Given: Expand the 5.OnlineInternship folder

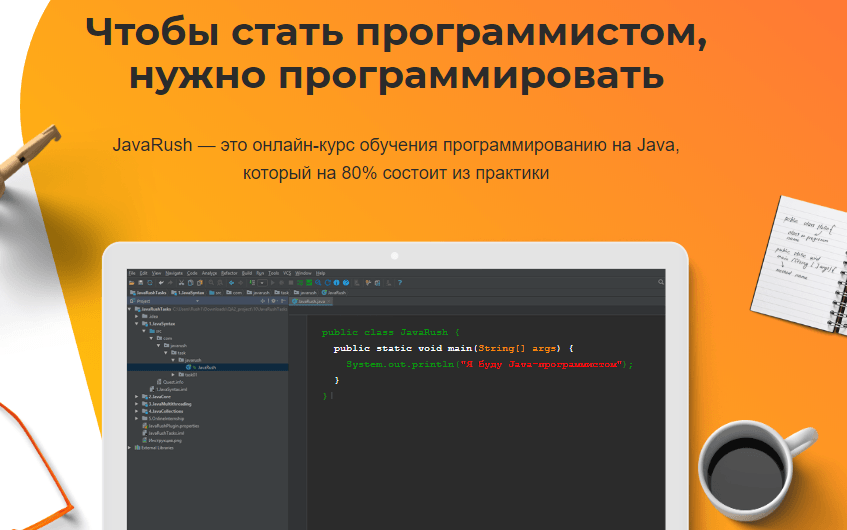Looking at the screenshot, I should click(137, 418).
